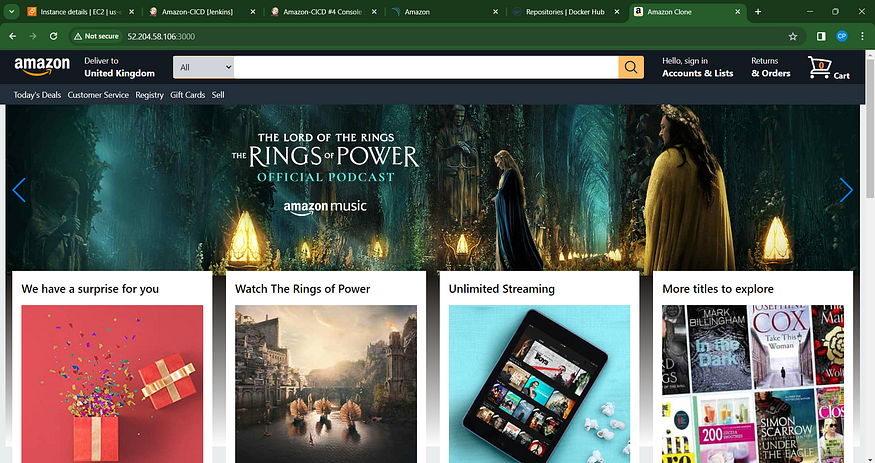Close the Amazon Clone tab

tap(737, 12)
